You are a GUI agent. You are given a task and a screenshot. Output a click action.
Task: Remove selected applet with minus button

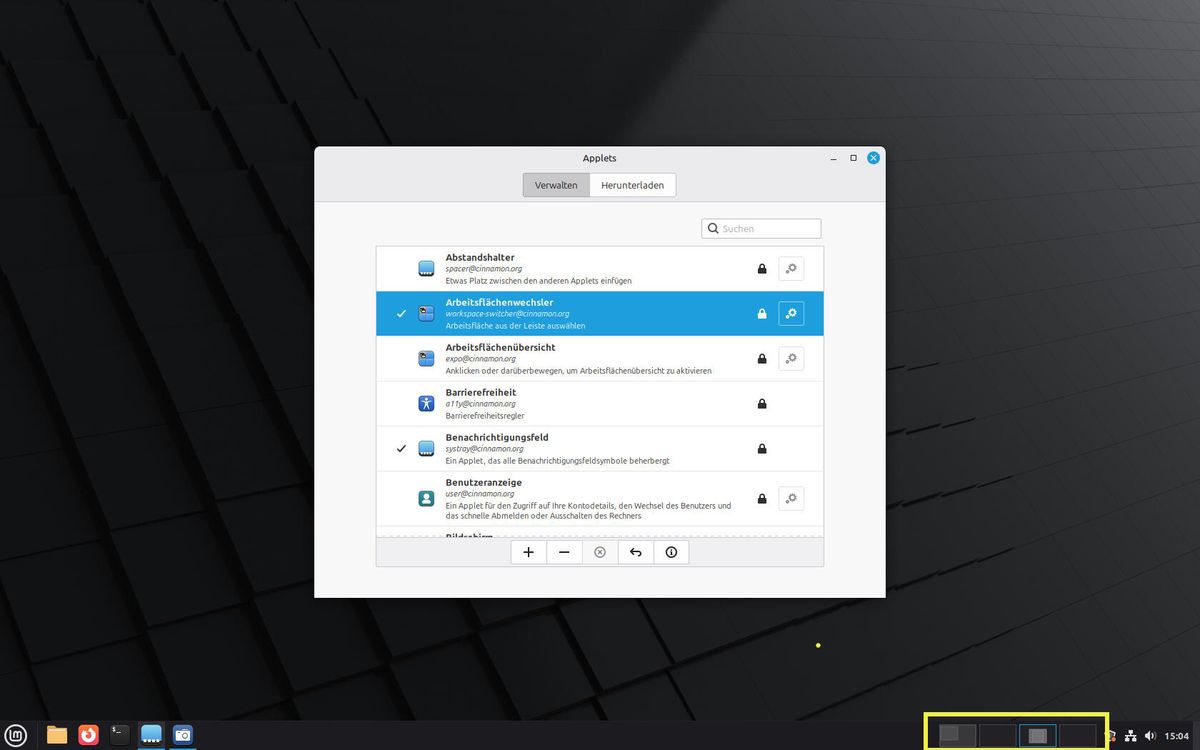[564, 552]
